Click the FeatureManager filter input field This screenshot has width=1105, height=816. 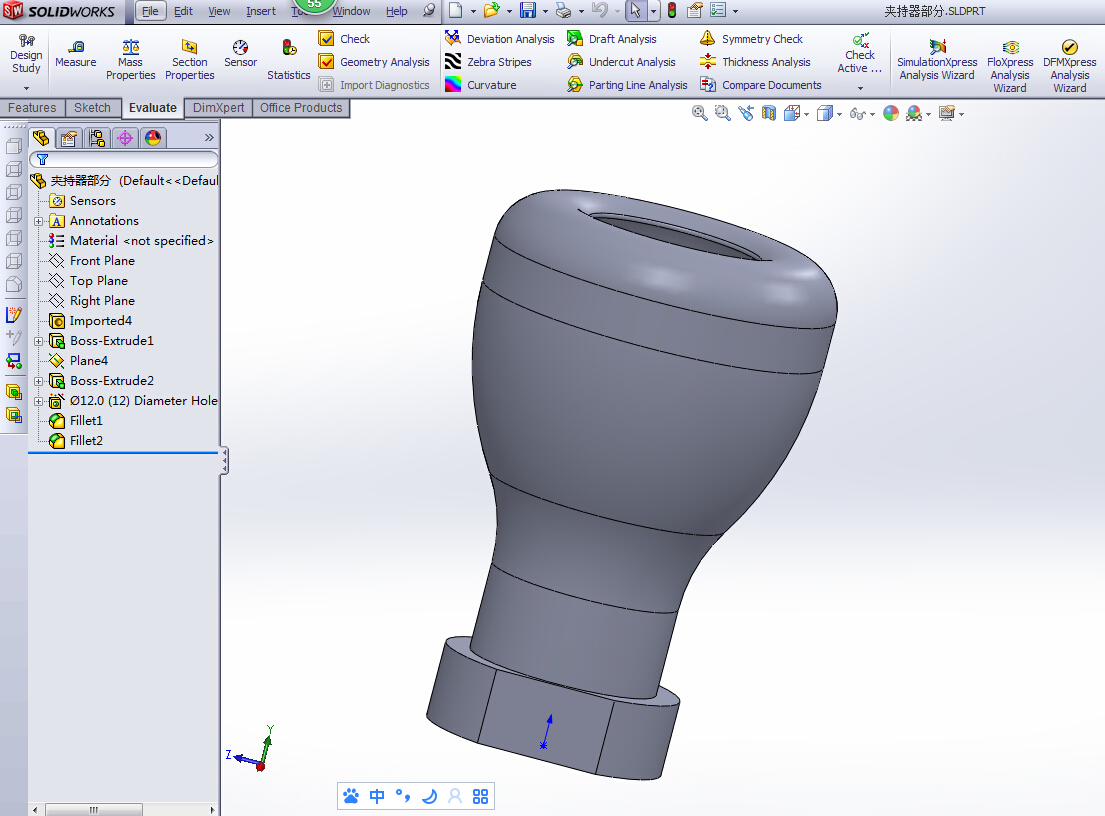coord(130,159)
